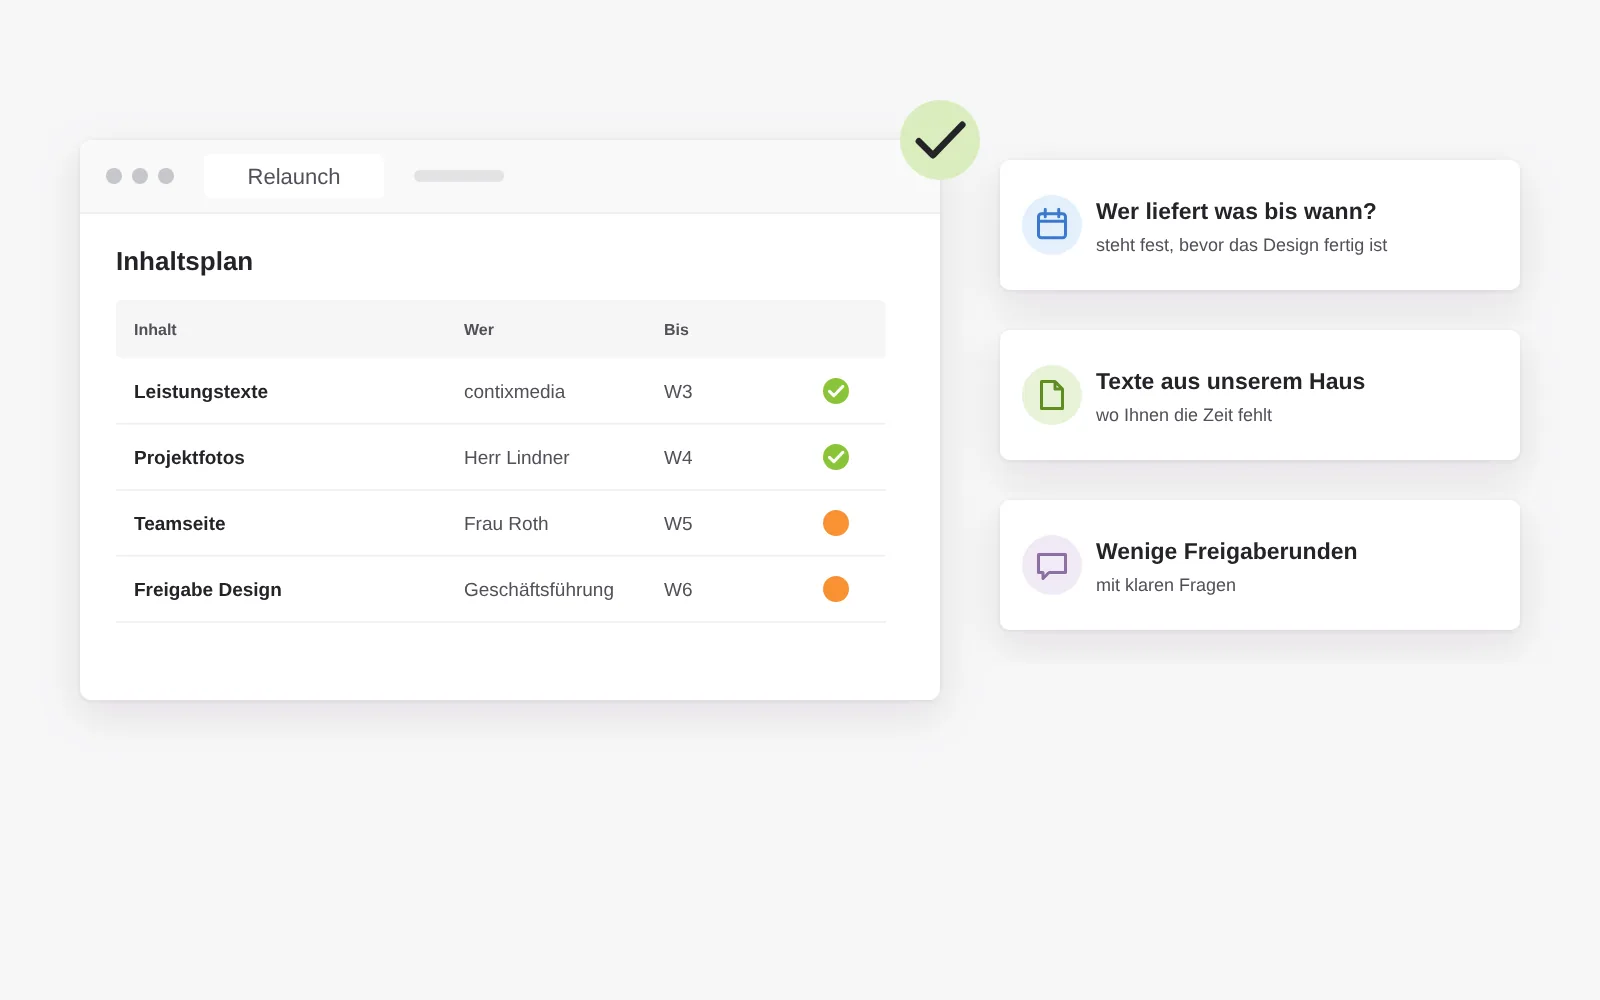
Task: Click the orange status dot for Teamseite
Action: (836, 523)
